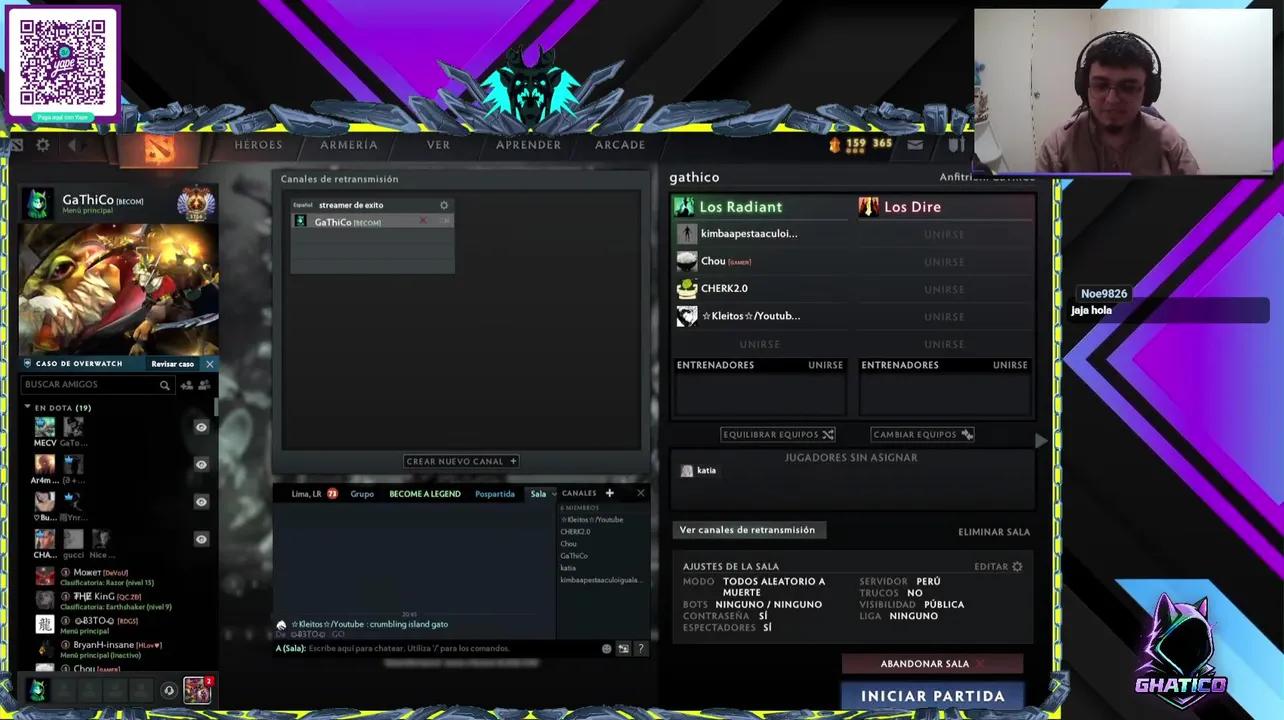This screenshot has width=1284, height=720.
Task: Expand the side panel arrow beside lobby
Action: (x=1041, y=441)
